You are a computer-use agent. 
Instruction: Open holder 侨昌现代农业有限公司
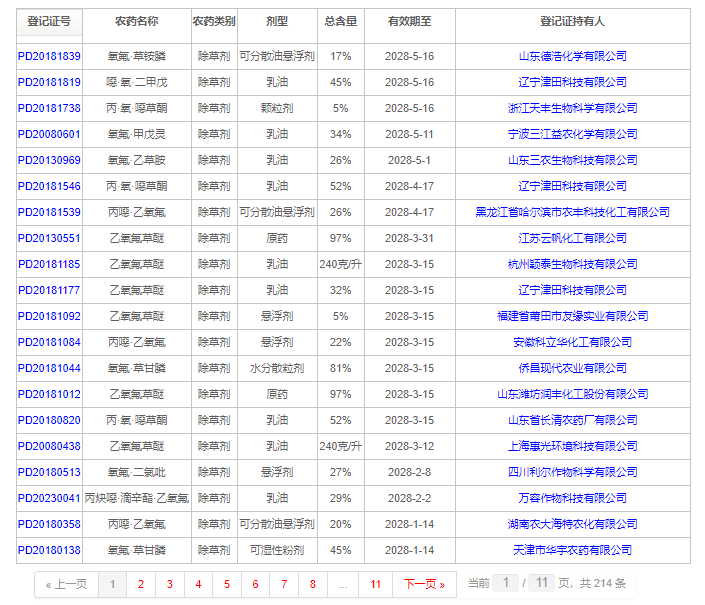[572, 368]
